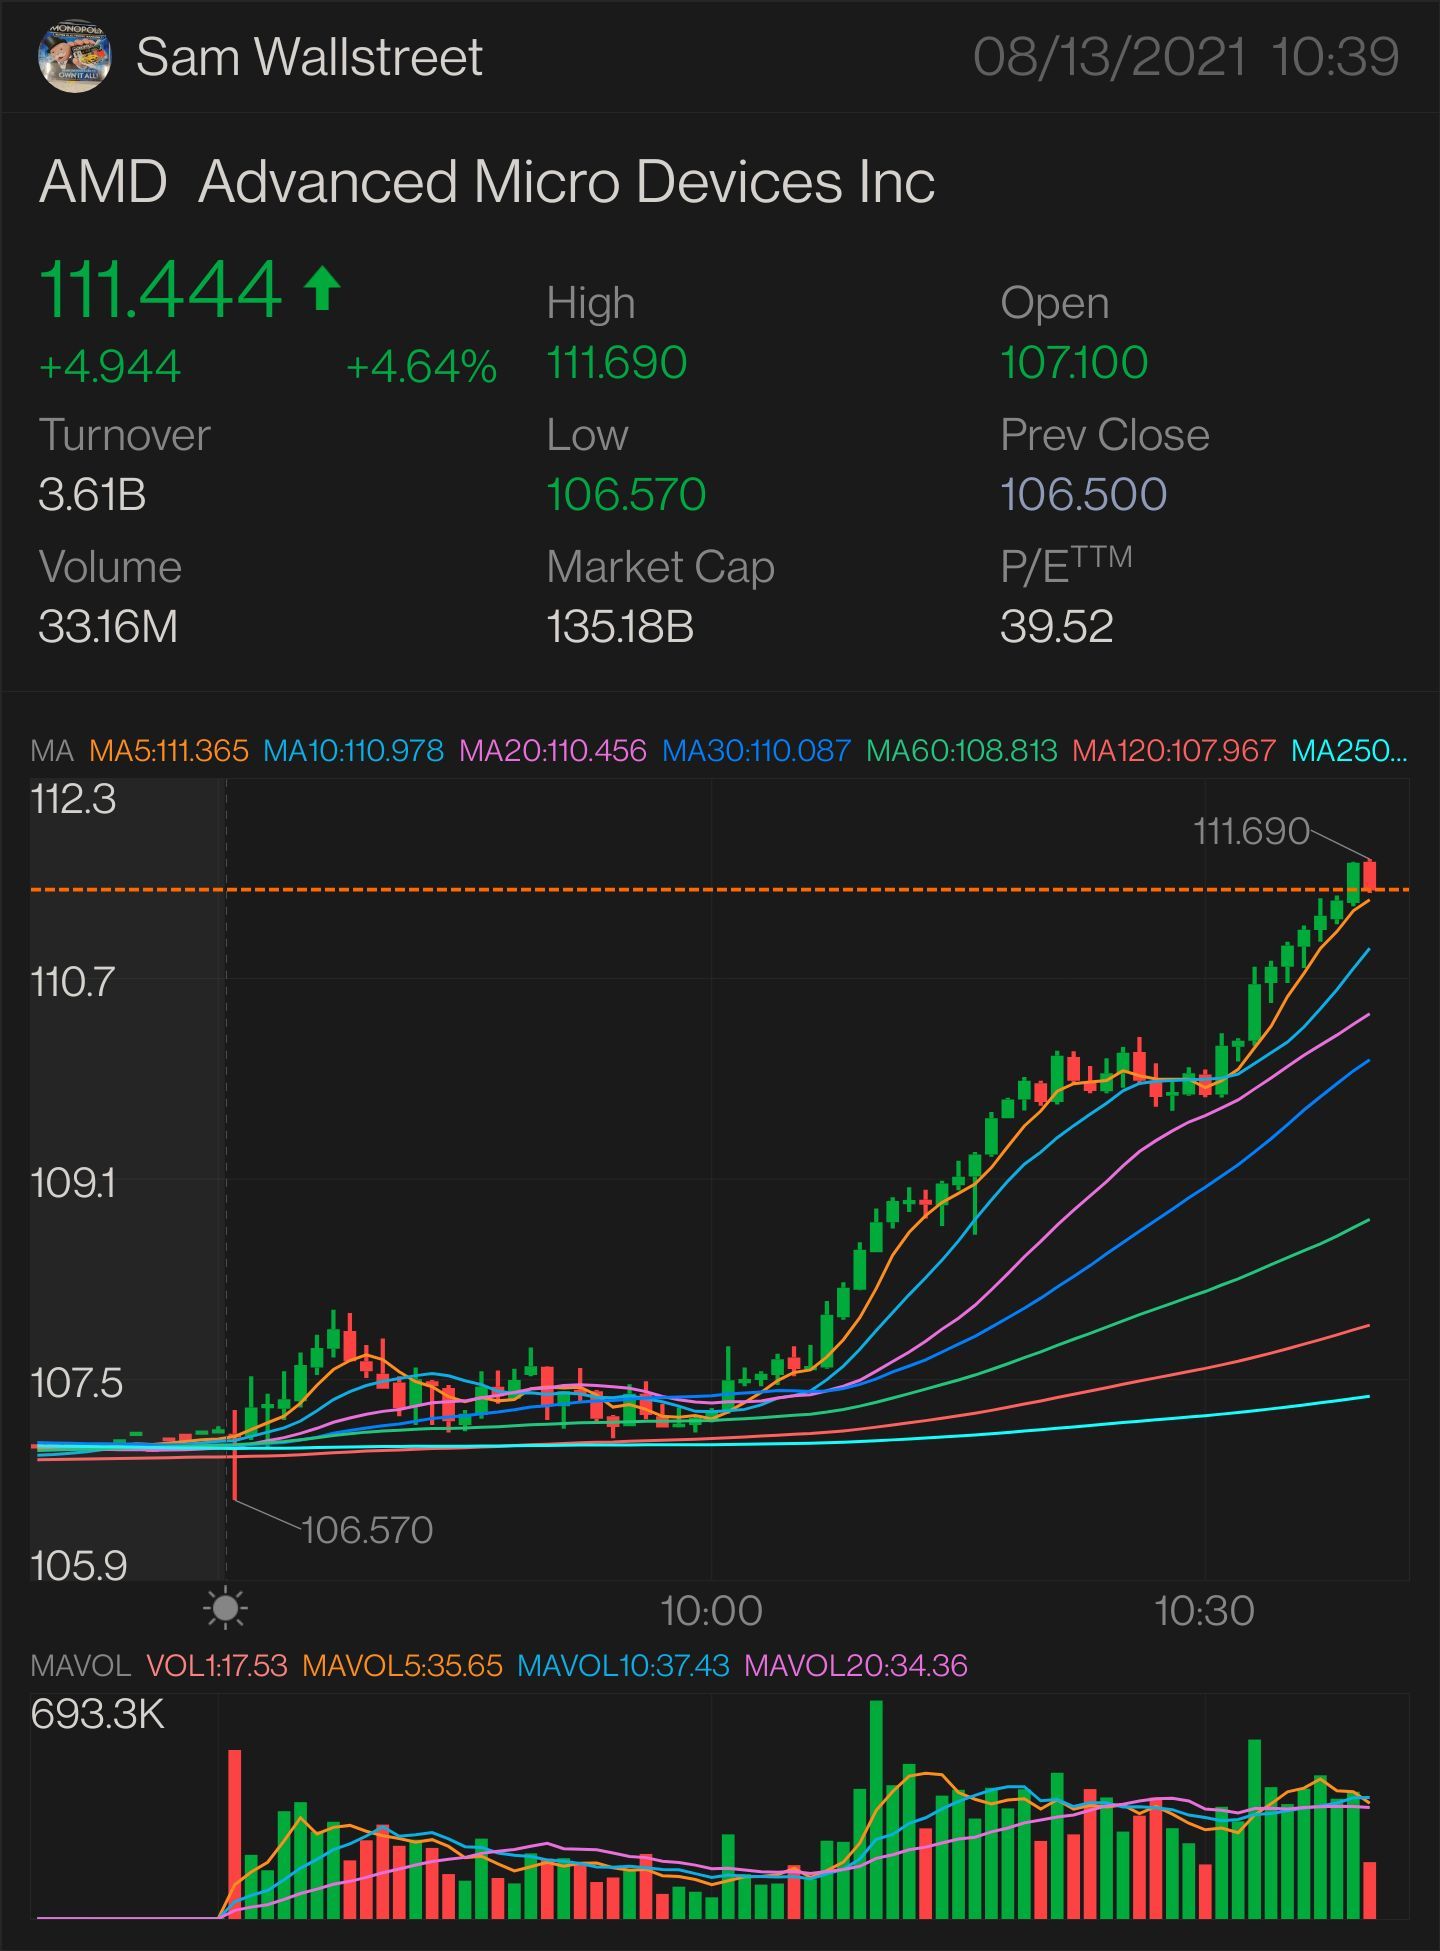Tap the 10:30 time axis label
This screenshot has height=1951, width=1440.
pos(1204,1611)
